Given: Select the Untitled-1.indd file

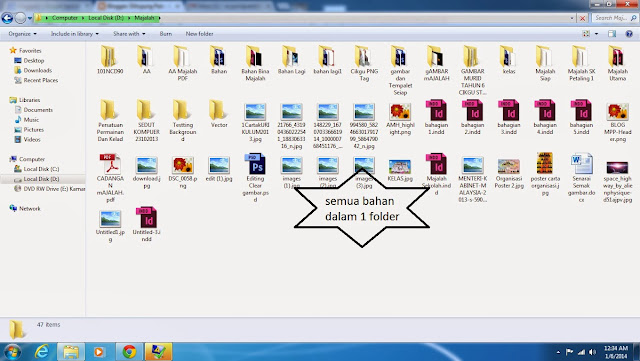Looking at the screenshot, I should click(146, 224).
